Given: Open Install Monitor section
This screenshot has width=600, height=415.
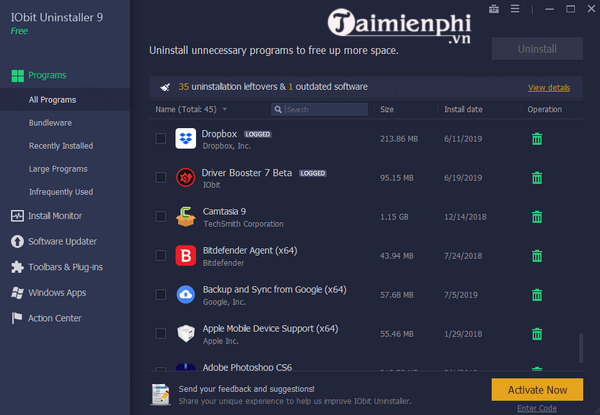Looking at the screenshot, I should [x=55, y=216].
